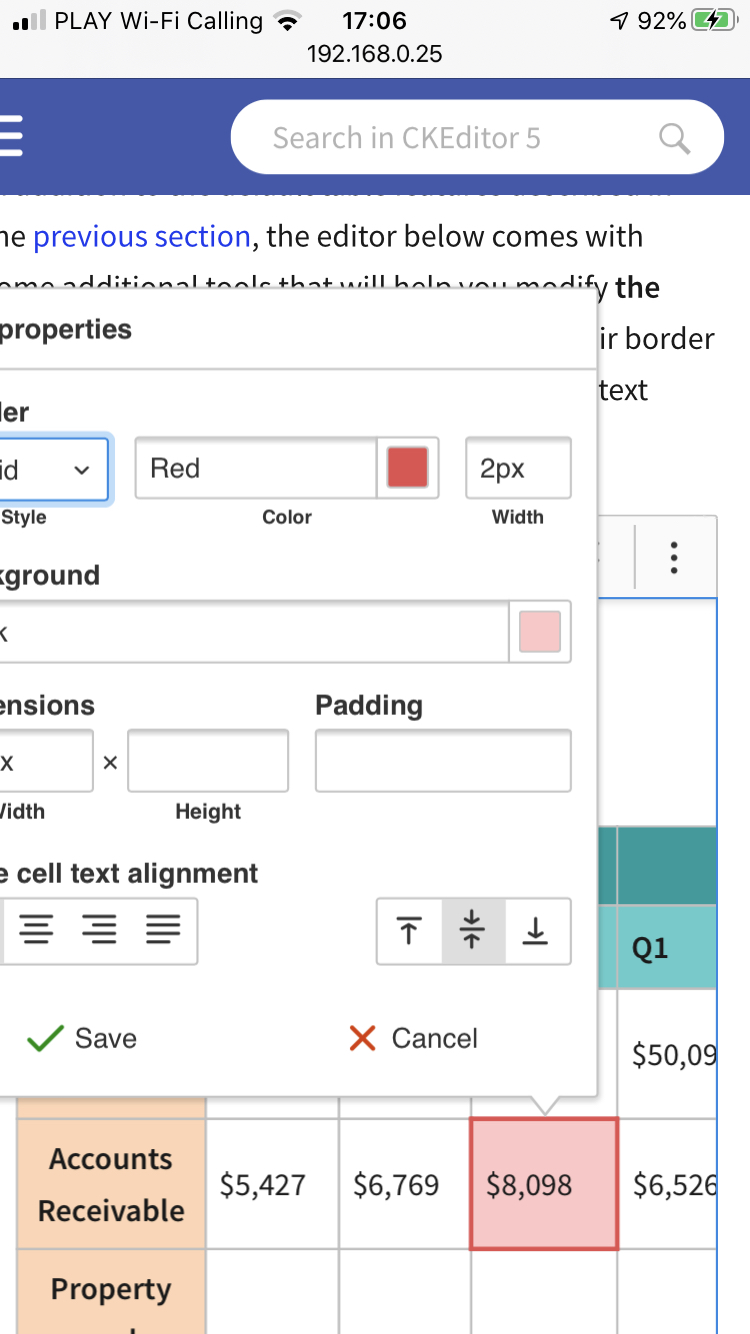The image size is (750, 1334).
Task: Click inside the Padding field
Action: tap(442, 761)
